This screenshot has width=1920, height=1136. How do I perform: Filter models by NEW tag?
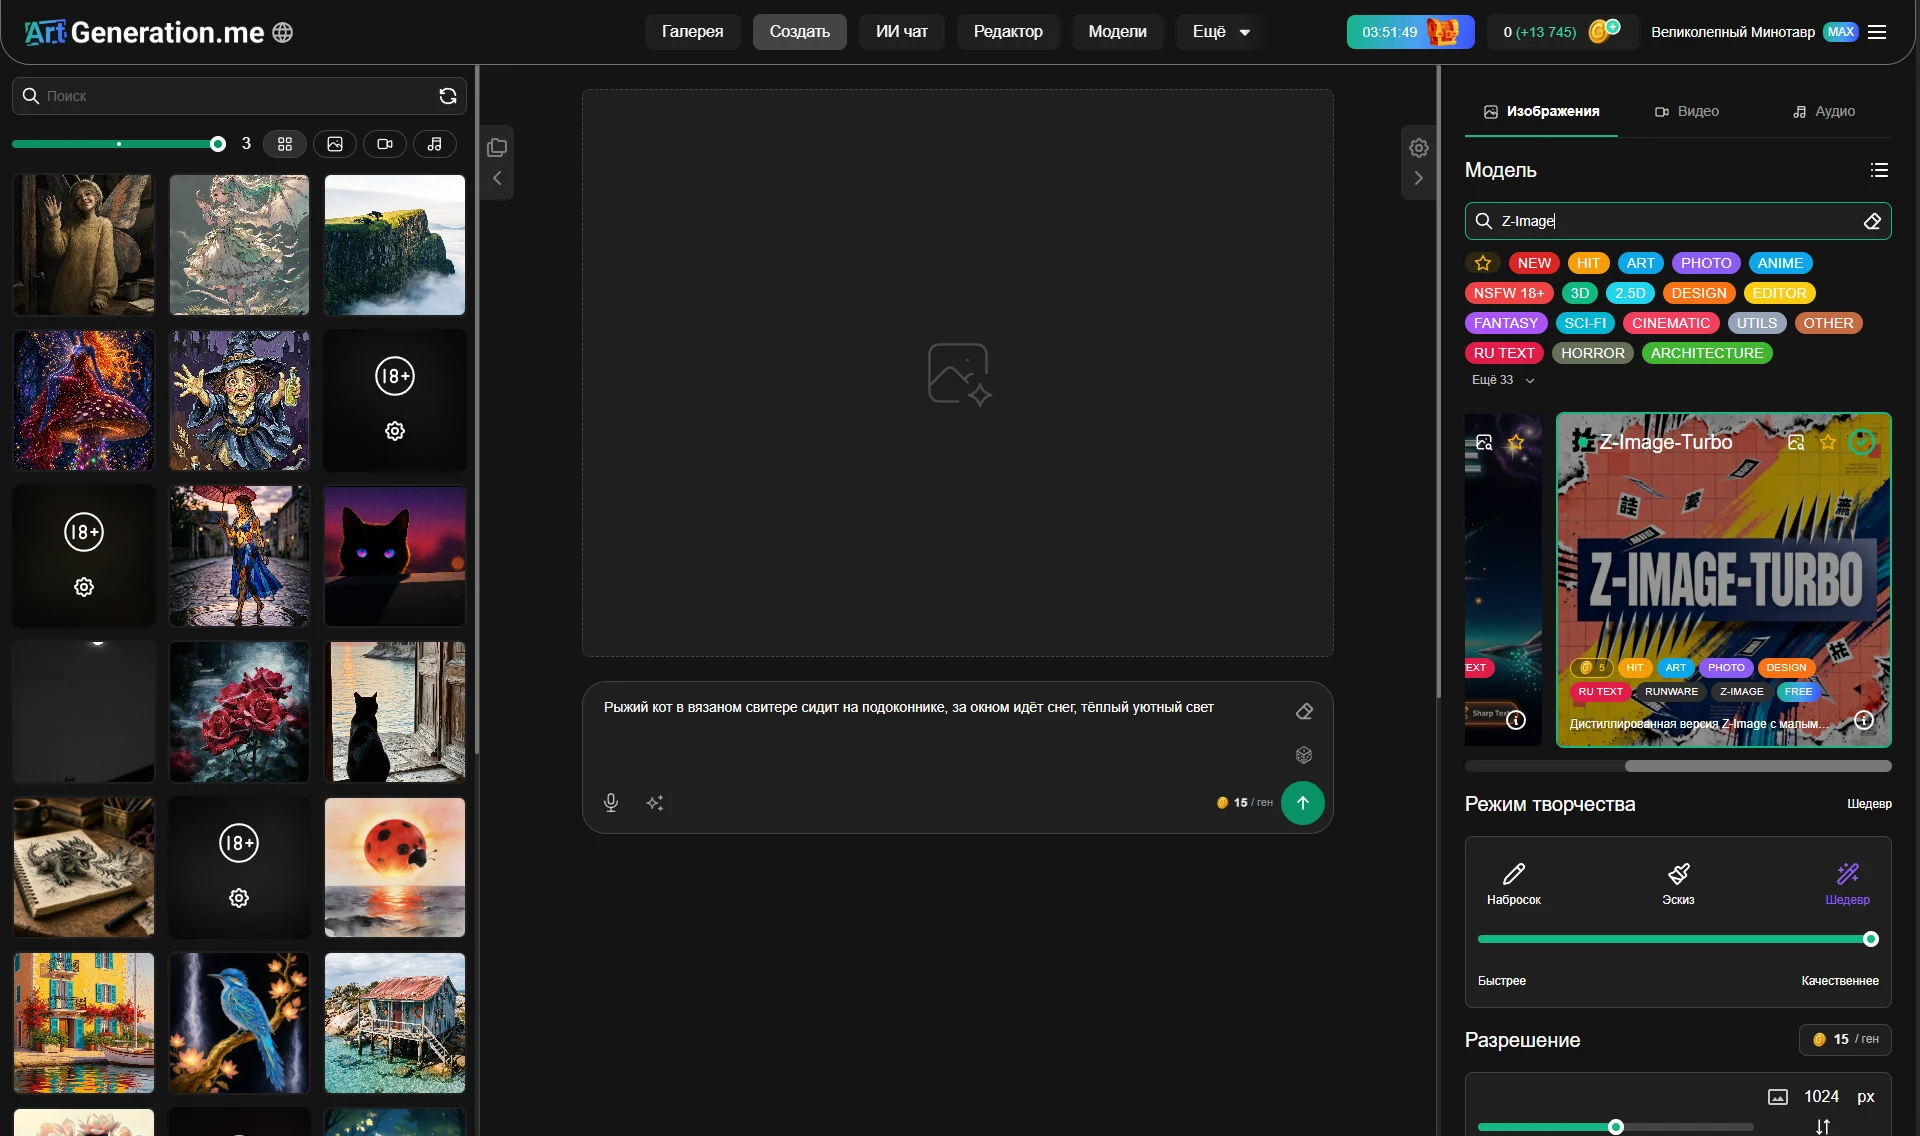pyautogui.click(x=1534, y=263)
